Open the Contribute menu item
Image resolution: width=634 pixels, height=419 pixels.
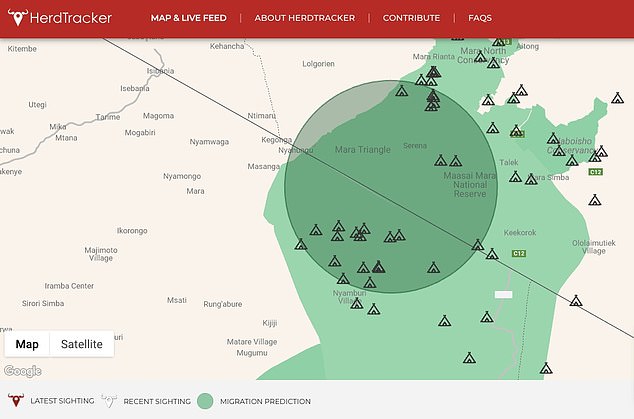[411, 18]
